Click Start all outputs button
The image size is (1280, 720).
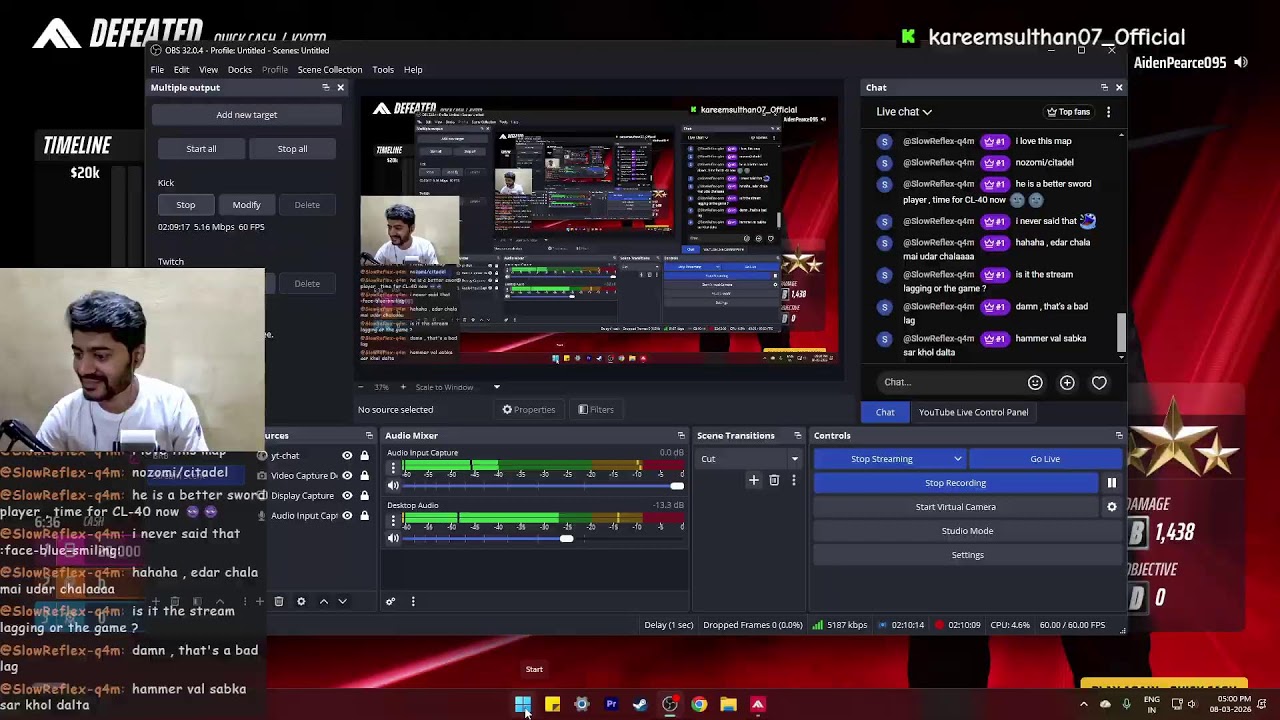[x=201, y=149]
